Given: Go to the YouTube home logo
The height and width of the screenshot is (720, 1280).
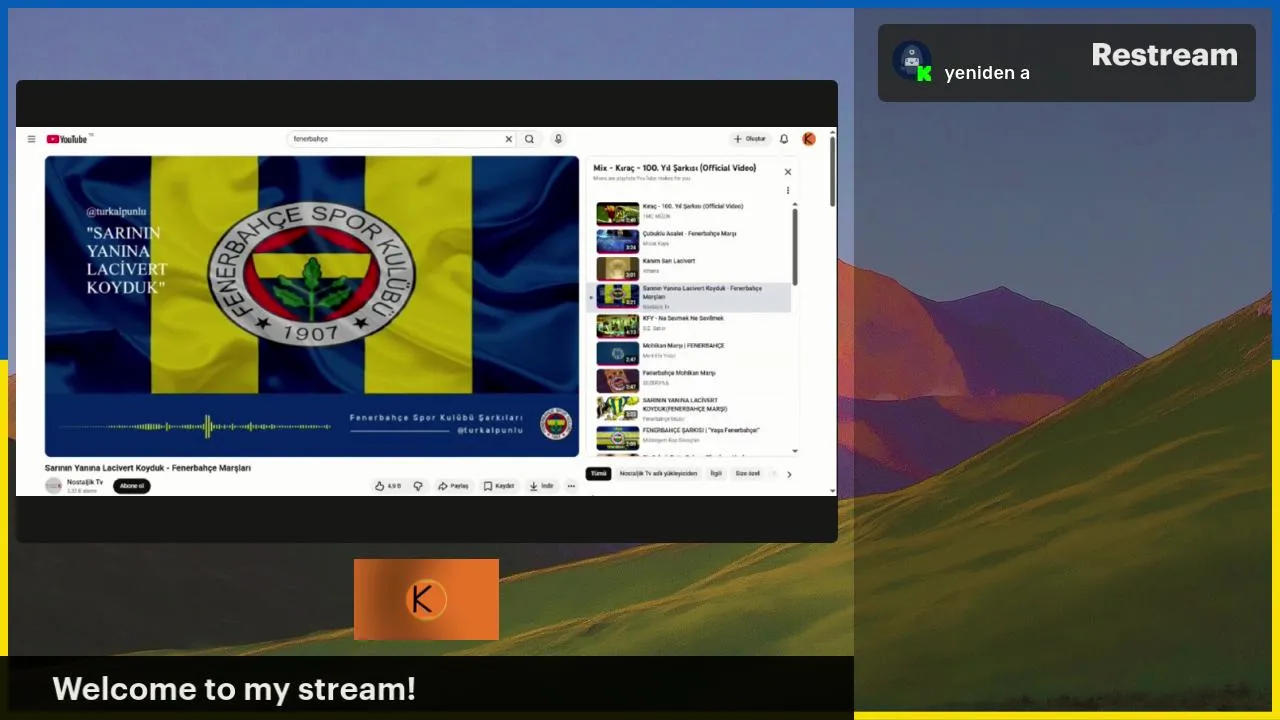Looking at the screenshot, I should click(68, 139).
